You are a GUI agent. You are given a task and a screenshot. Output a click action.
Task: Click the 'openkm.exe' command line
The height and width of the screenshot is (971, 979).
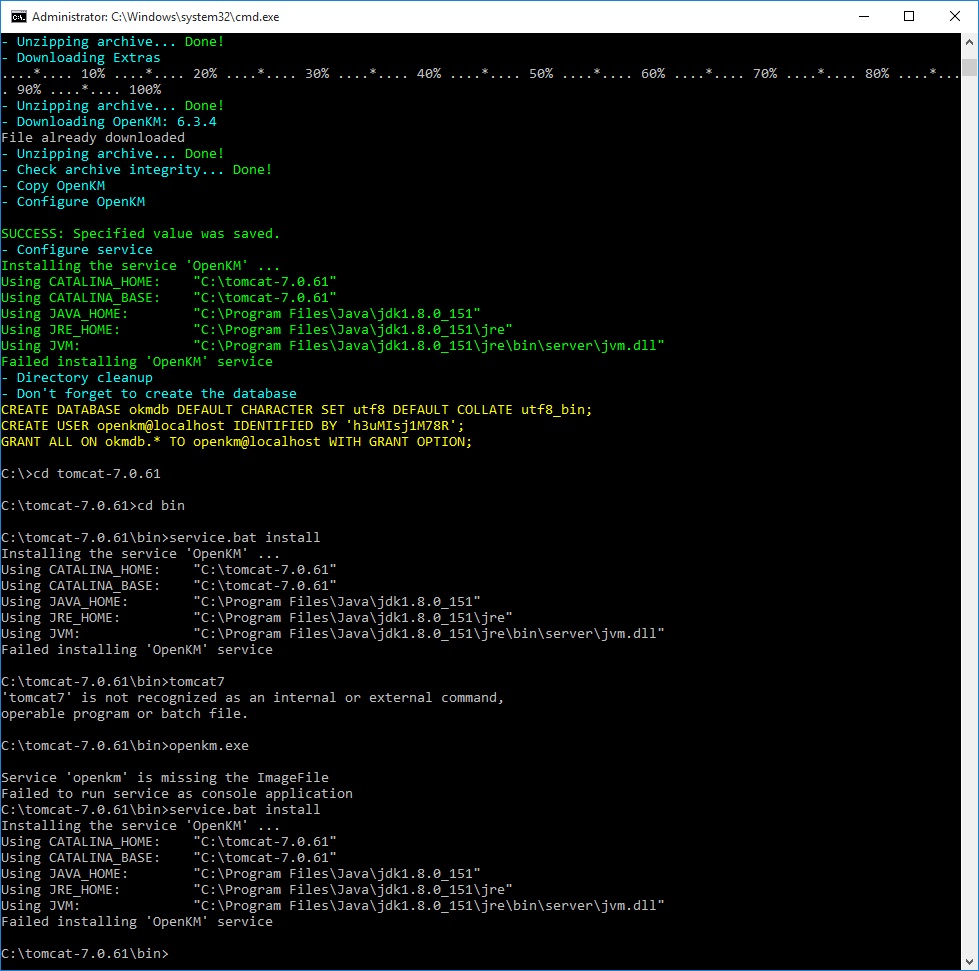125,746
